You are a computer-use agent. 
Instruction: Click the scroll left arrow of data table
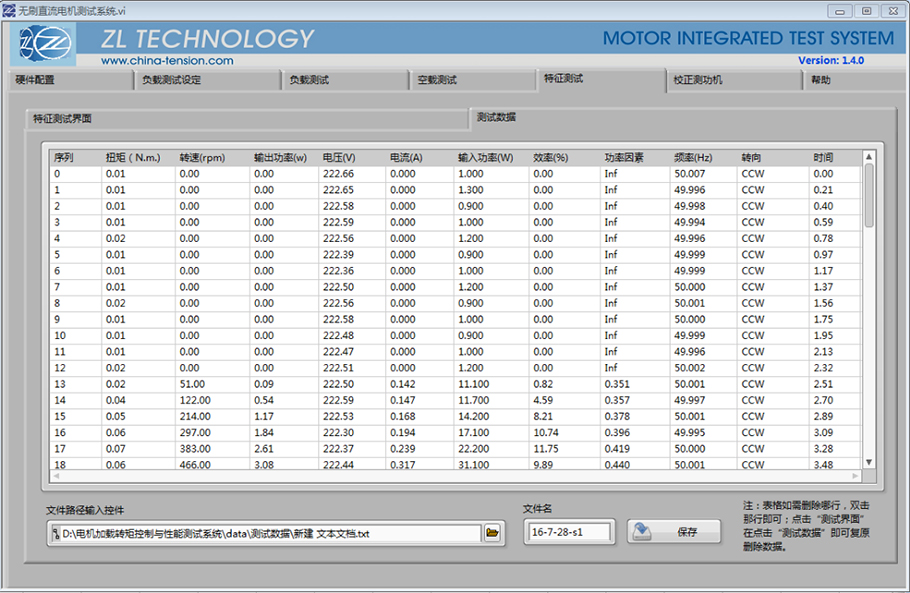[57, 476]
